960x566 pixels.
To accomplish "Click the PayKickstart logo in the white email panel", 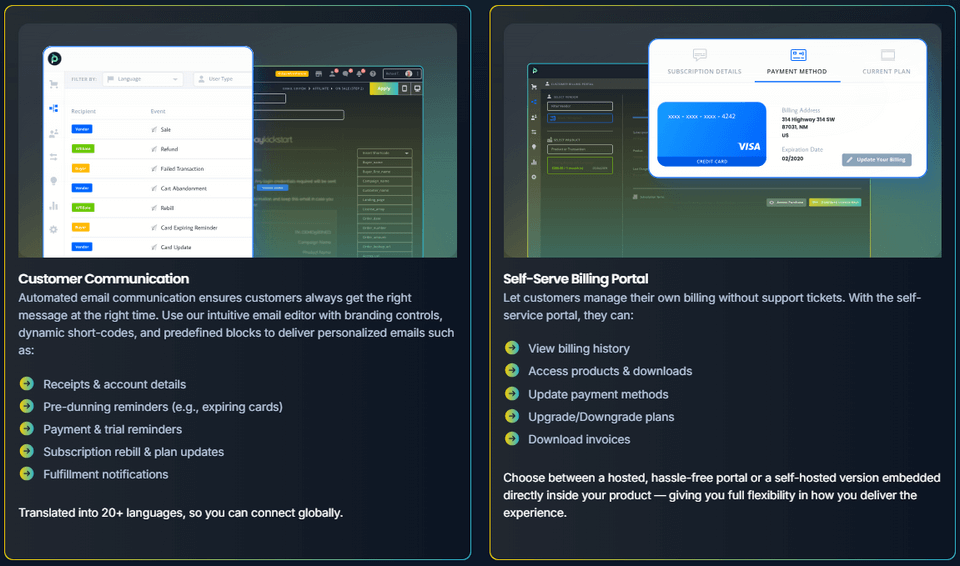I will [54, 59].
